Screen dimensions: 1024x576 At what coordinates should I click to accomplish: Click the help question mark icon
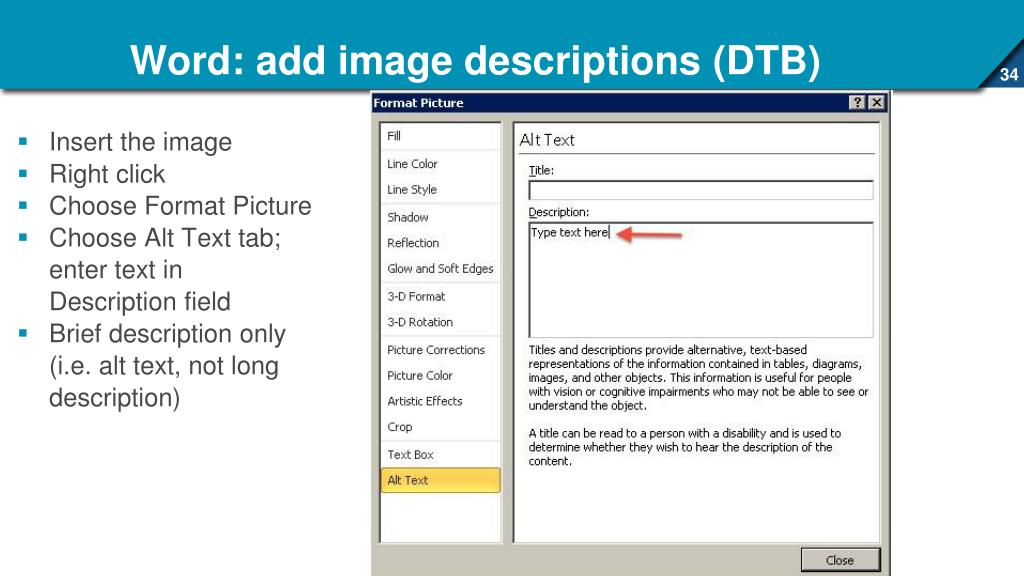tap(857, 103)
